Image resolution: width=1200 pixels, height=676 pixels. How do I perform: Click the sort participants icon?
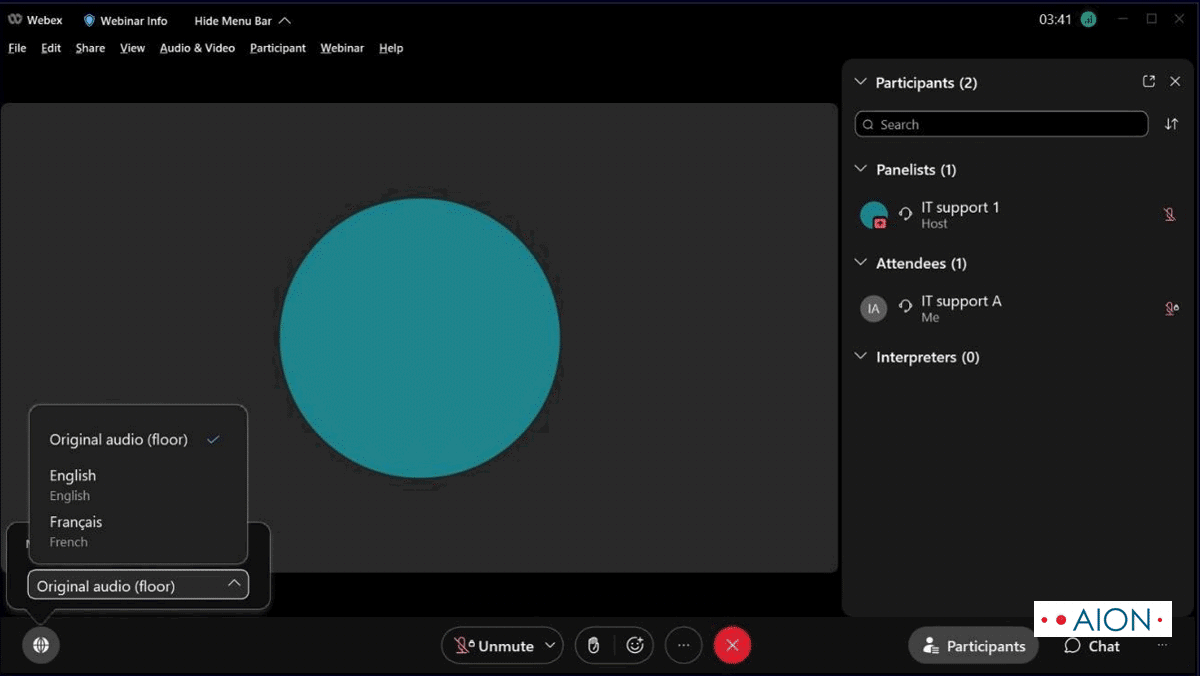point(1172,124)
